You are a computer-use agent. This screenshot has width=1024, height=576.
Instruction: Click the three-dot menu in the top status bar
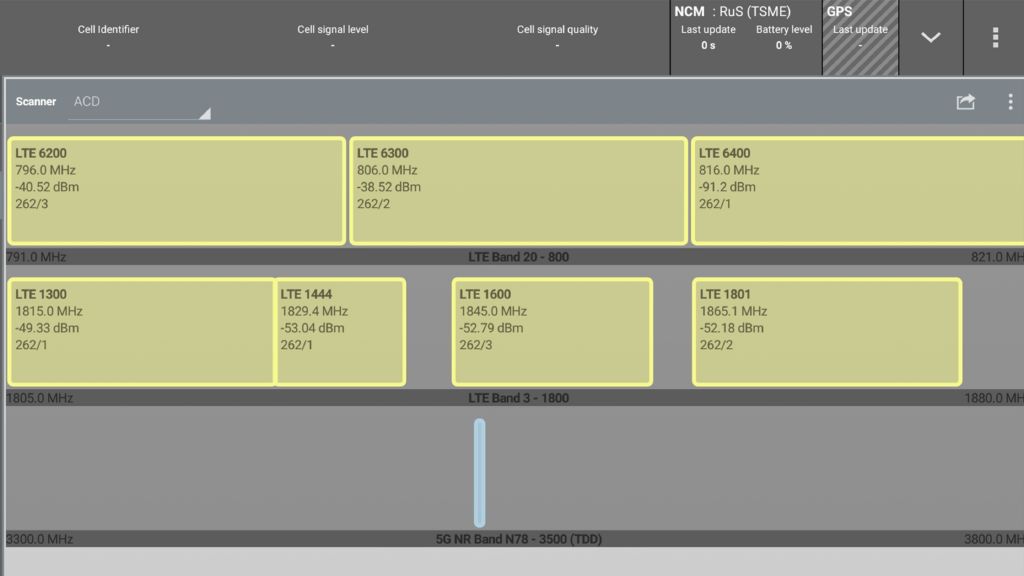pyautogui.click(x=995, y=37)
